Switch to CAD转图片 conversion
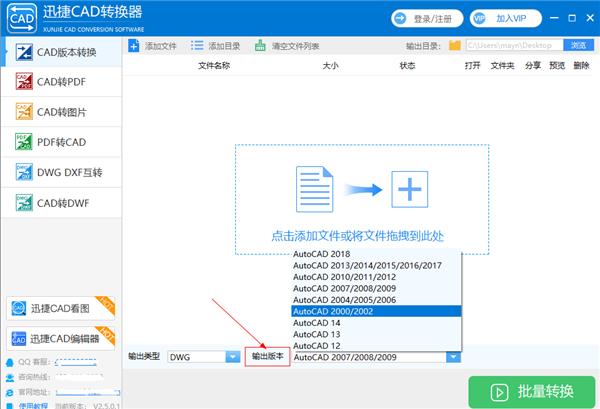 pyautogui.click(x=61, y=112)
